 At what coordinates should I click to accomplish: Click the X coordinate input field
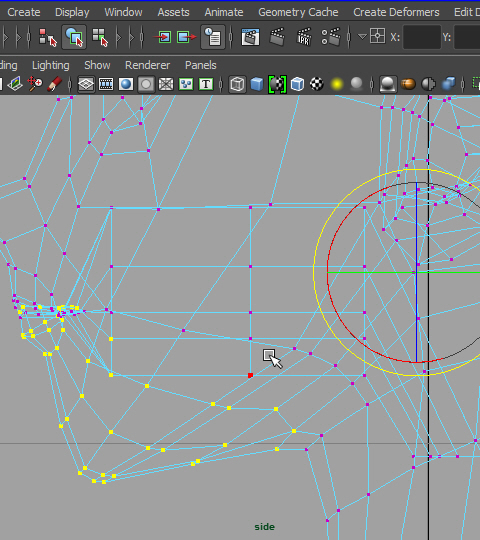(422, 37)
